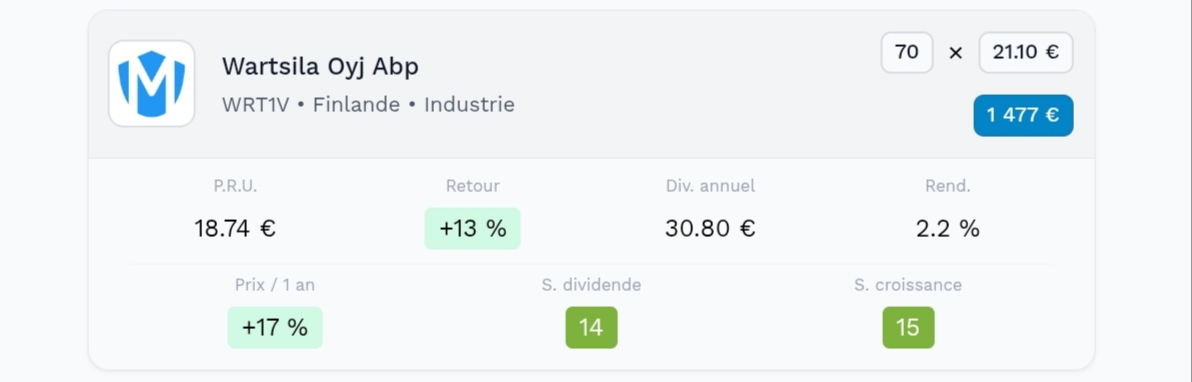Screen dimensions: 1192x382
Task: Select the share price field 21.10 €
Action: [x=1026, y=53]
